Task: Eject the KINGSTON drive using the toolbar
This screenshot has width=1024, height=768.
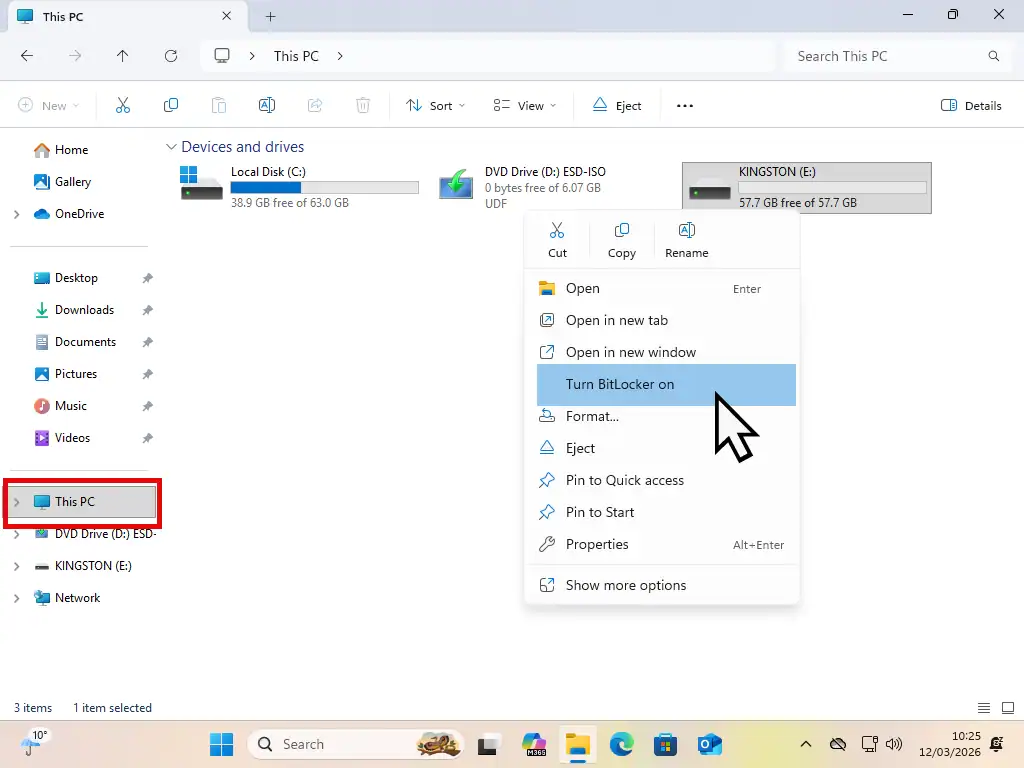Action: tap(617, 105)
